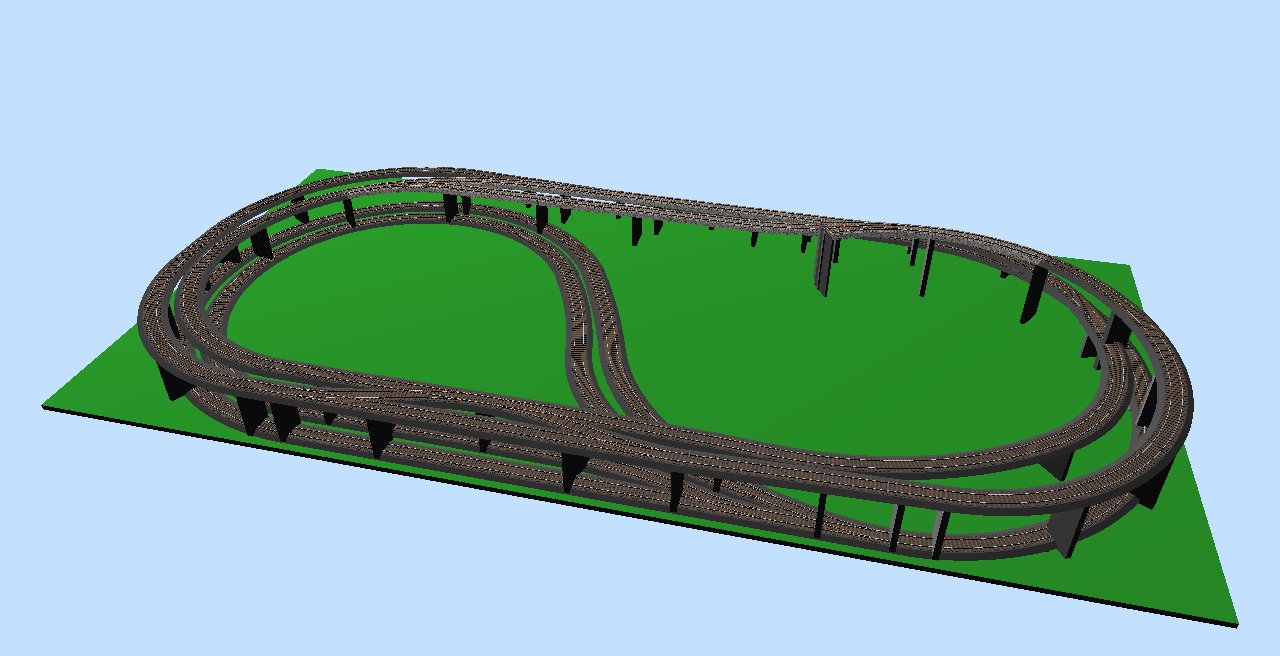Viewport: 1280px width, 656px height.
Task: Click the track junction at the front center
Action: 600,422
